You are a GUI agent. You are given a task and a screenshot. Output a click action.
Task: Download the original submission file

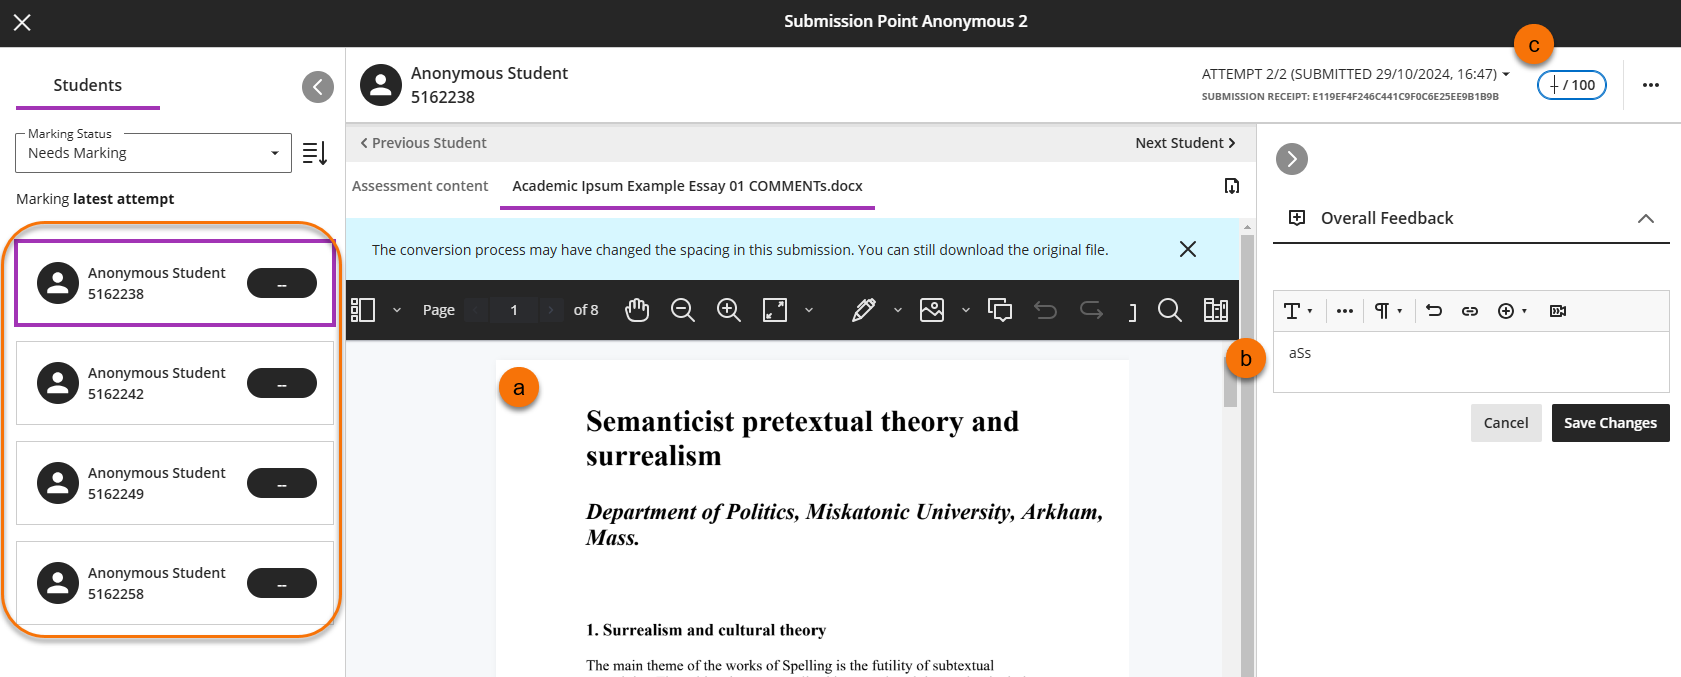(x=1232, y=186)
